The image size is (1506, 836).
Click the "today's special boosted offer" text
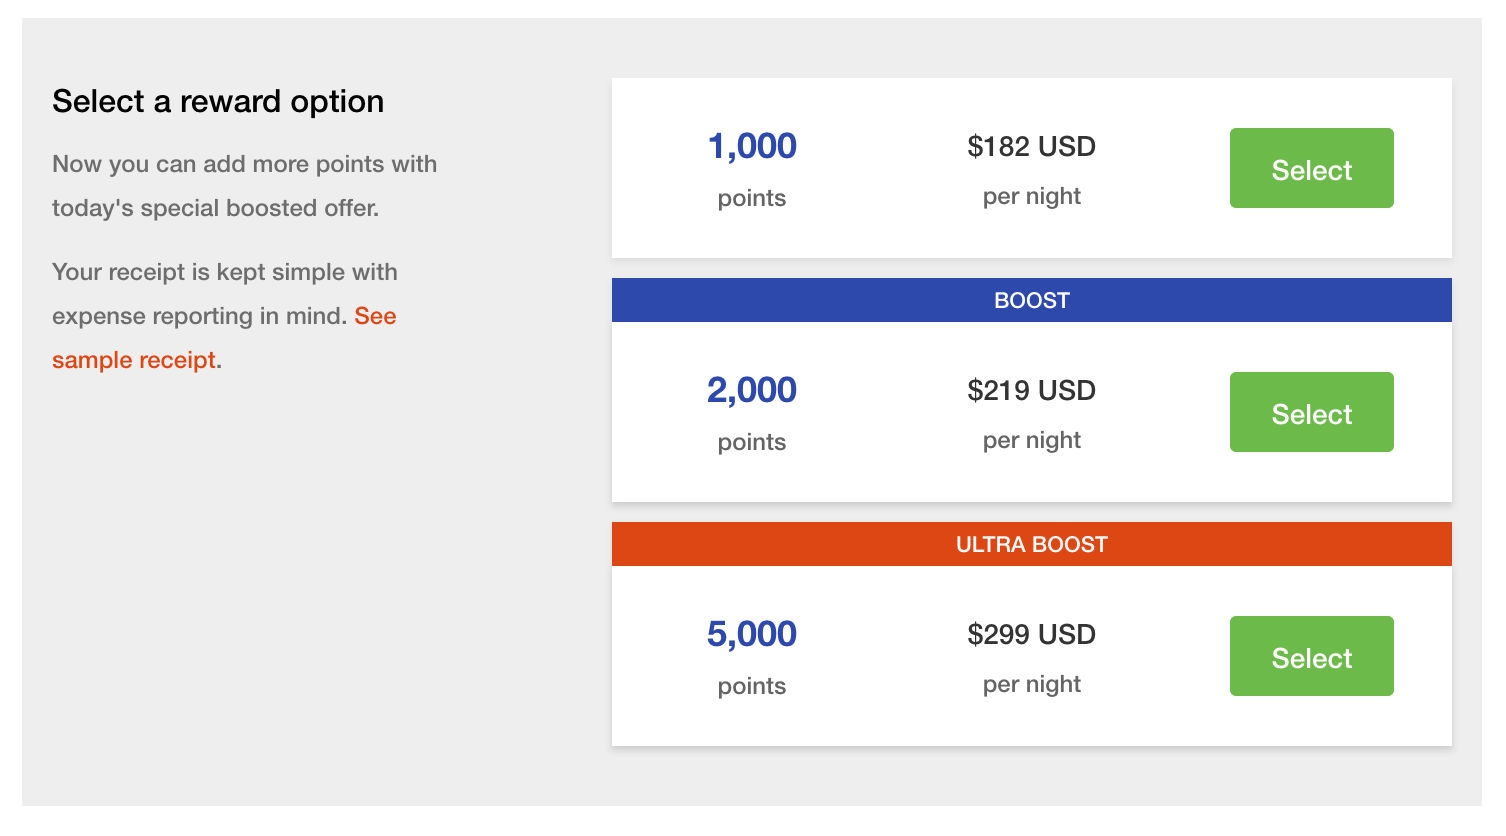(215, 208)
